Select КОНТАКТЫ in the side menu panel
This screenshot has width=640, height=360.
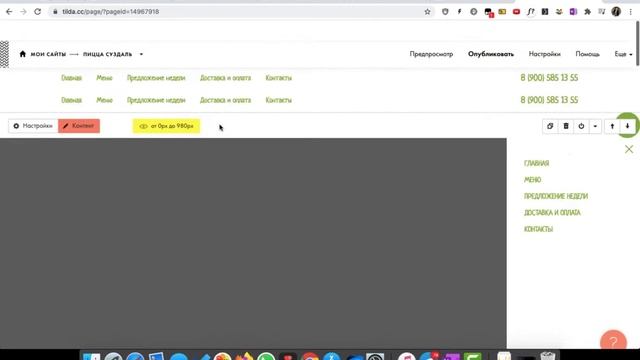[538, 229]
